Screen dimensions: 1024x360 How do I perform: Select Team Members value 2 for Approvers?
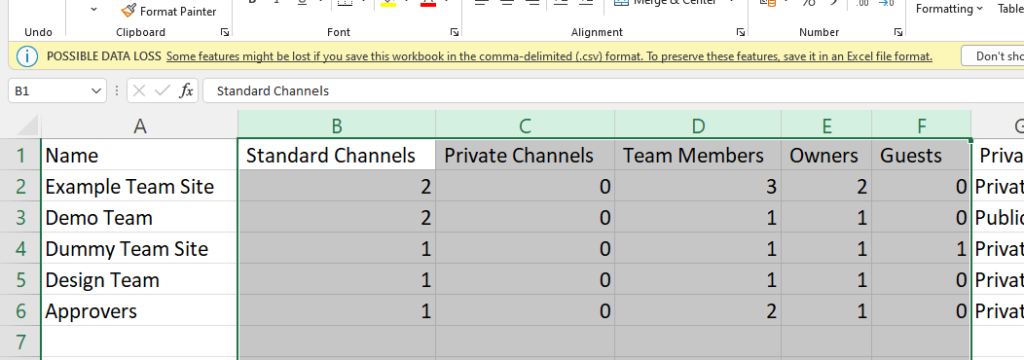tap(698, 311)
